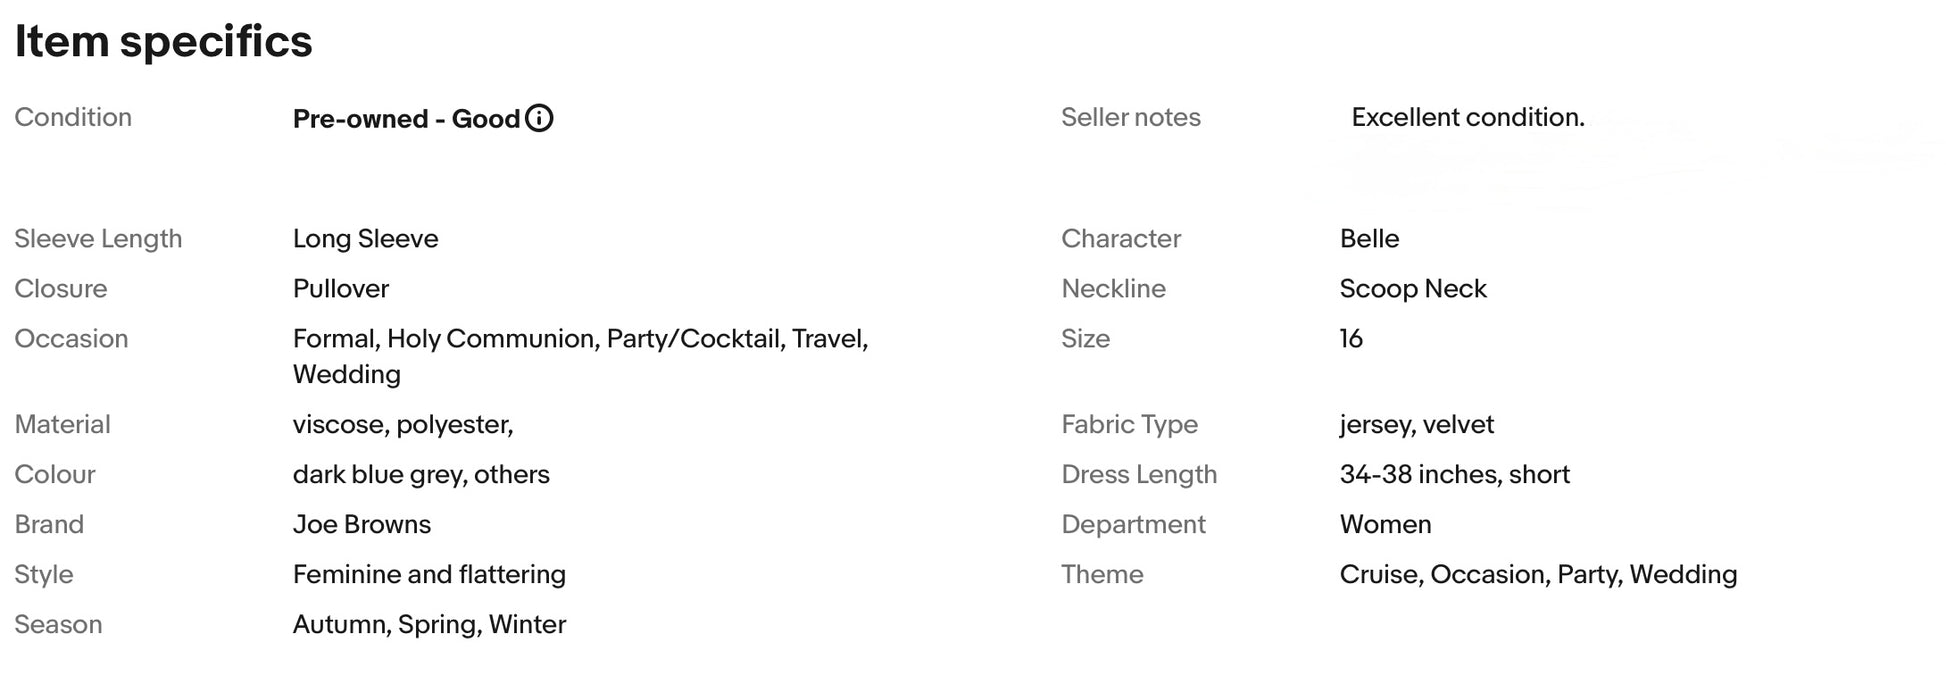Click the dark blue grey colour value
Viewport: 1946px width, 676px height.
[x=421, y=474]
